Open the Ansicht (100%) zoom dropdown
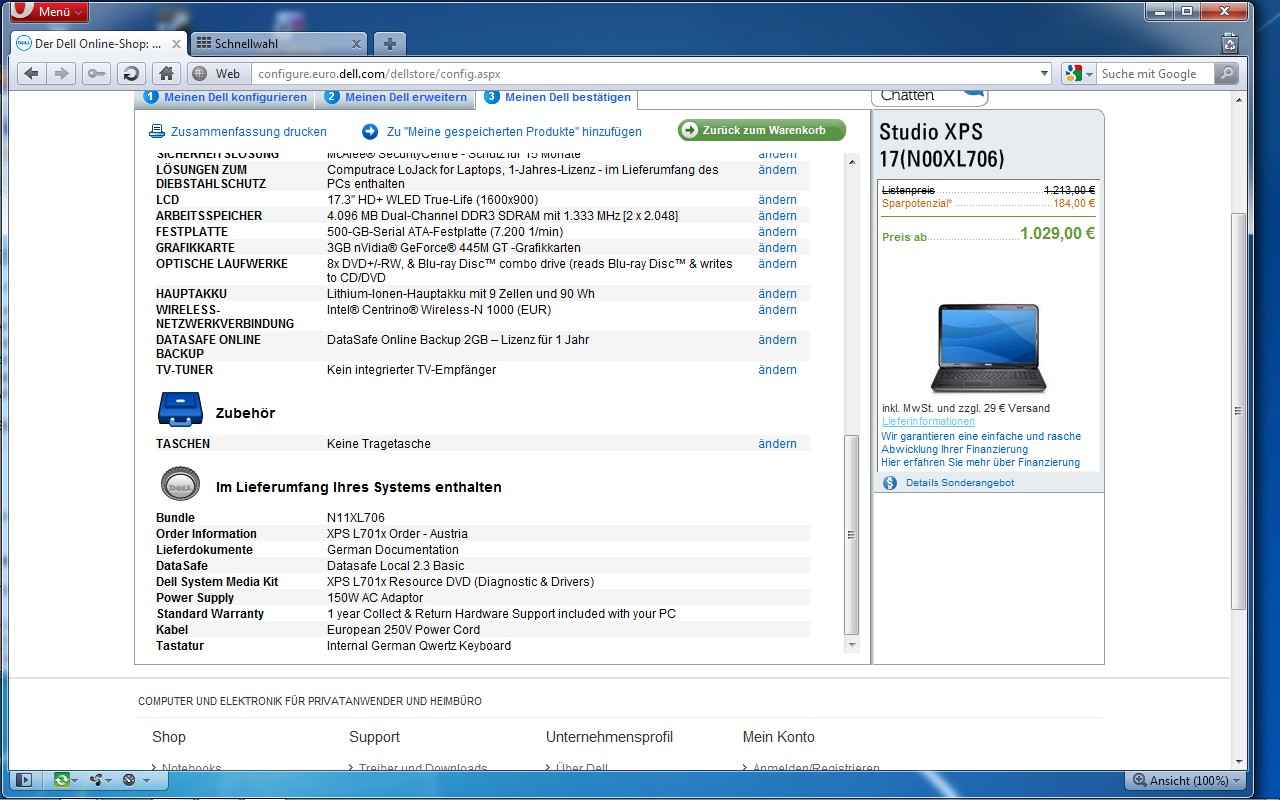 click(1185, 780)
